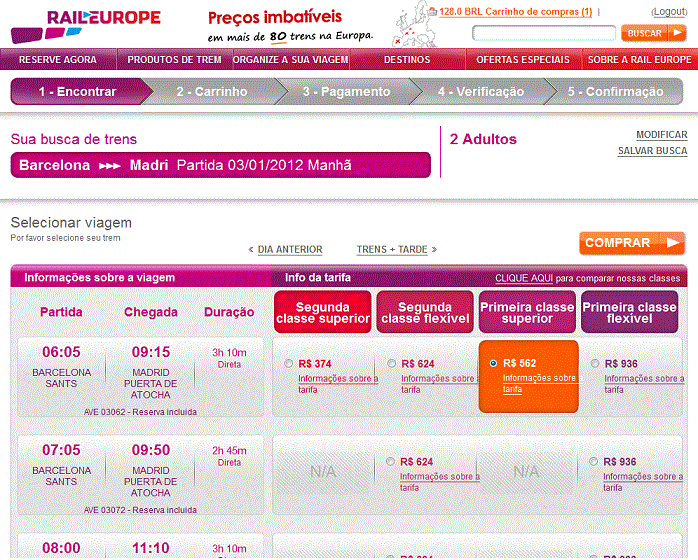Click the orange BUSCAR button
The width and height of the screenshot is (698, 560).
point(653,33)
